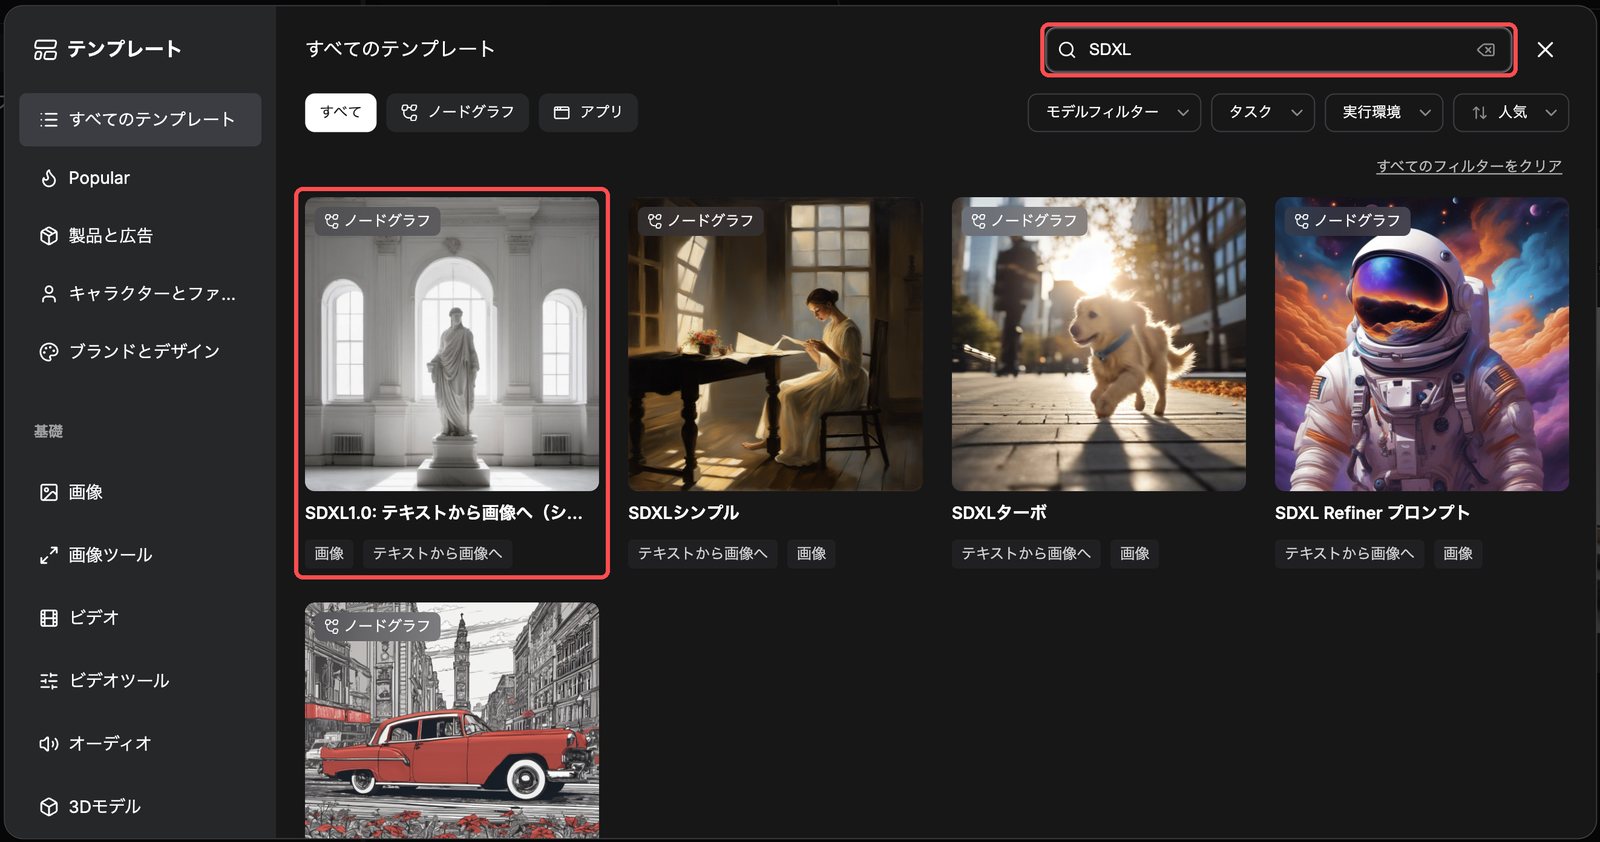
Task: Click inside the SDXL search field
Action: [x=1279, y=50]
